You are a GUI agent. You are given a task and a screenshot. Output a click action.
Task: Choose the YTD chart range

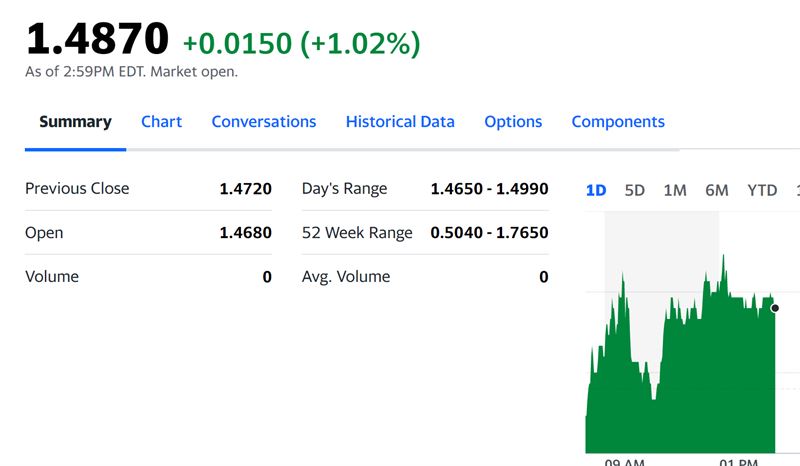point(762,190)
